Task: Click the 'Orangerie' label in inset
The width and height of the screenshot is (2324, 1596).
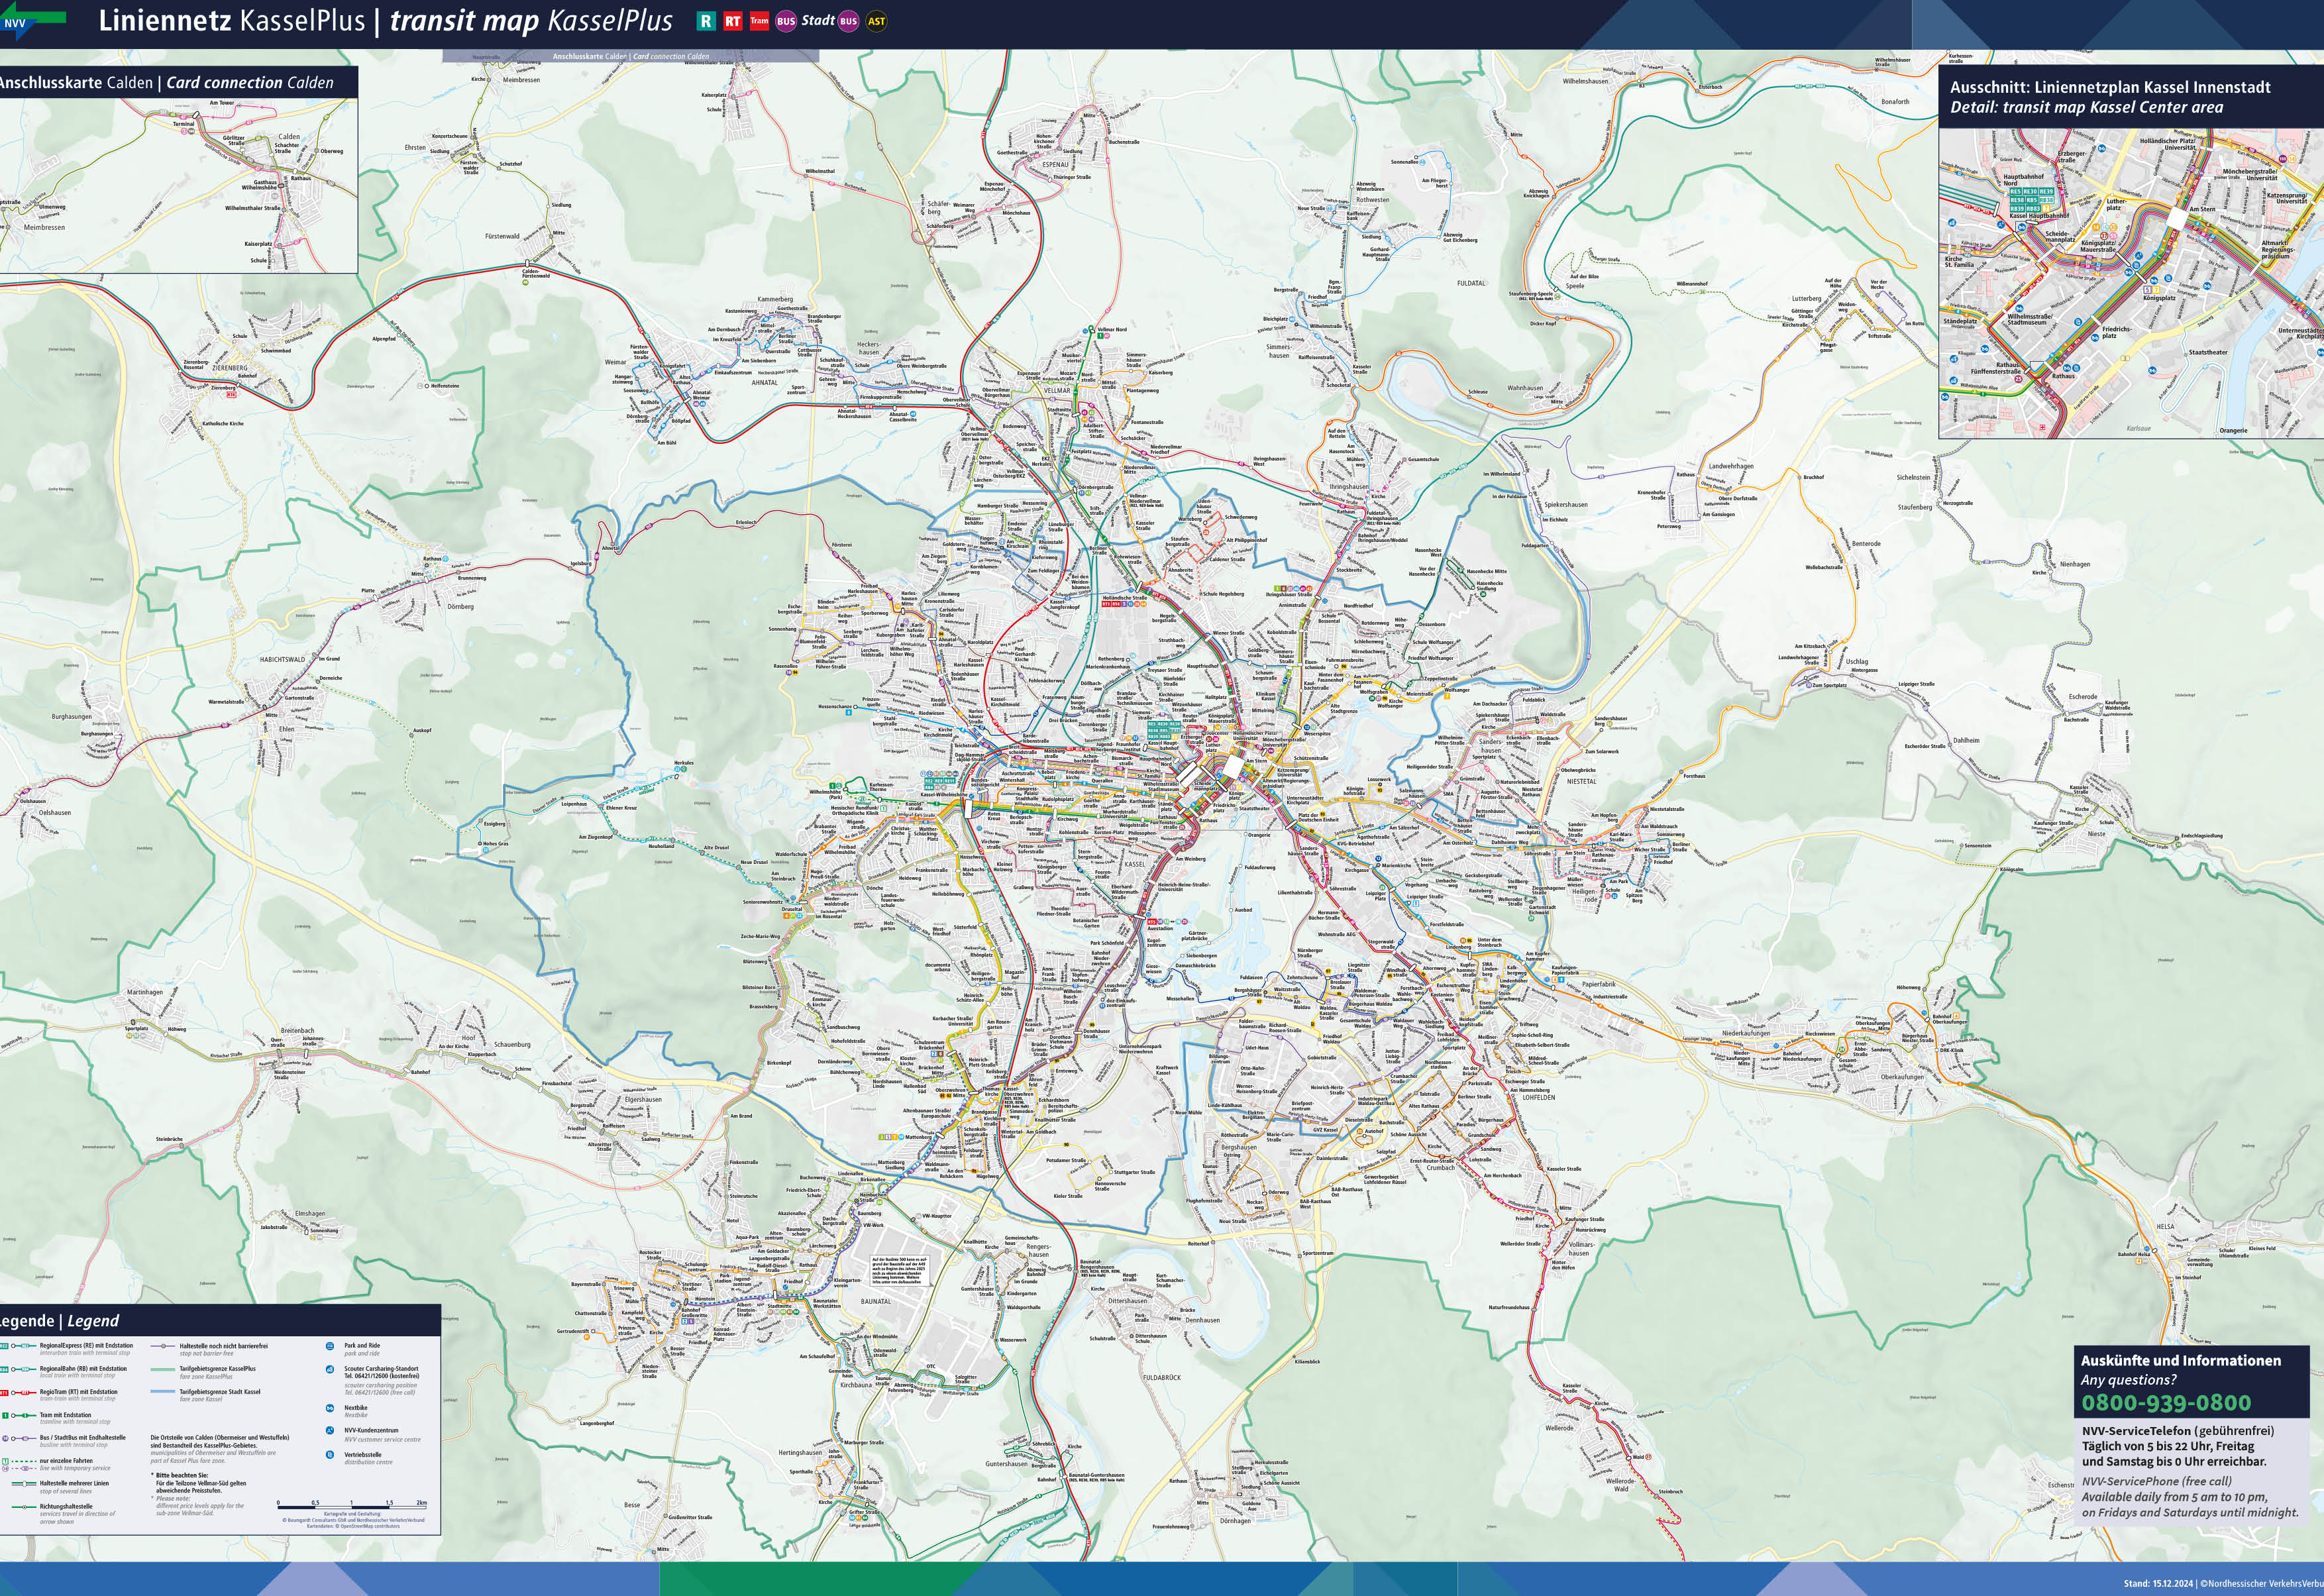Action: [x=2233, y=431]
